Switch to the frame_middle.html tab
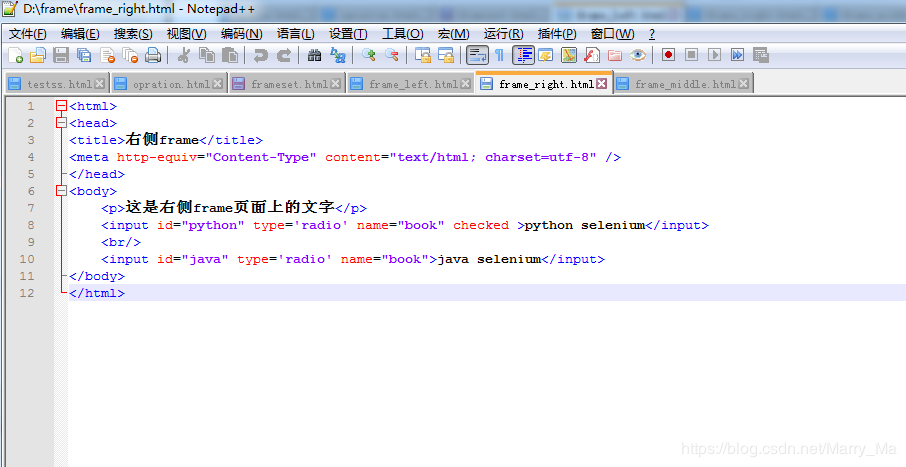906x467 pixels. 682,84
